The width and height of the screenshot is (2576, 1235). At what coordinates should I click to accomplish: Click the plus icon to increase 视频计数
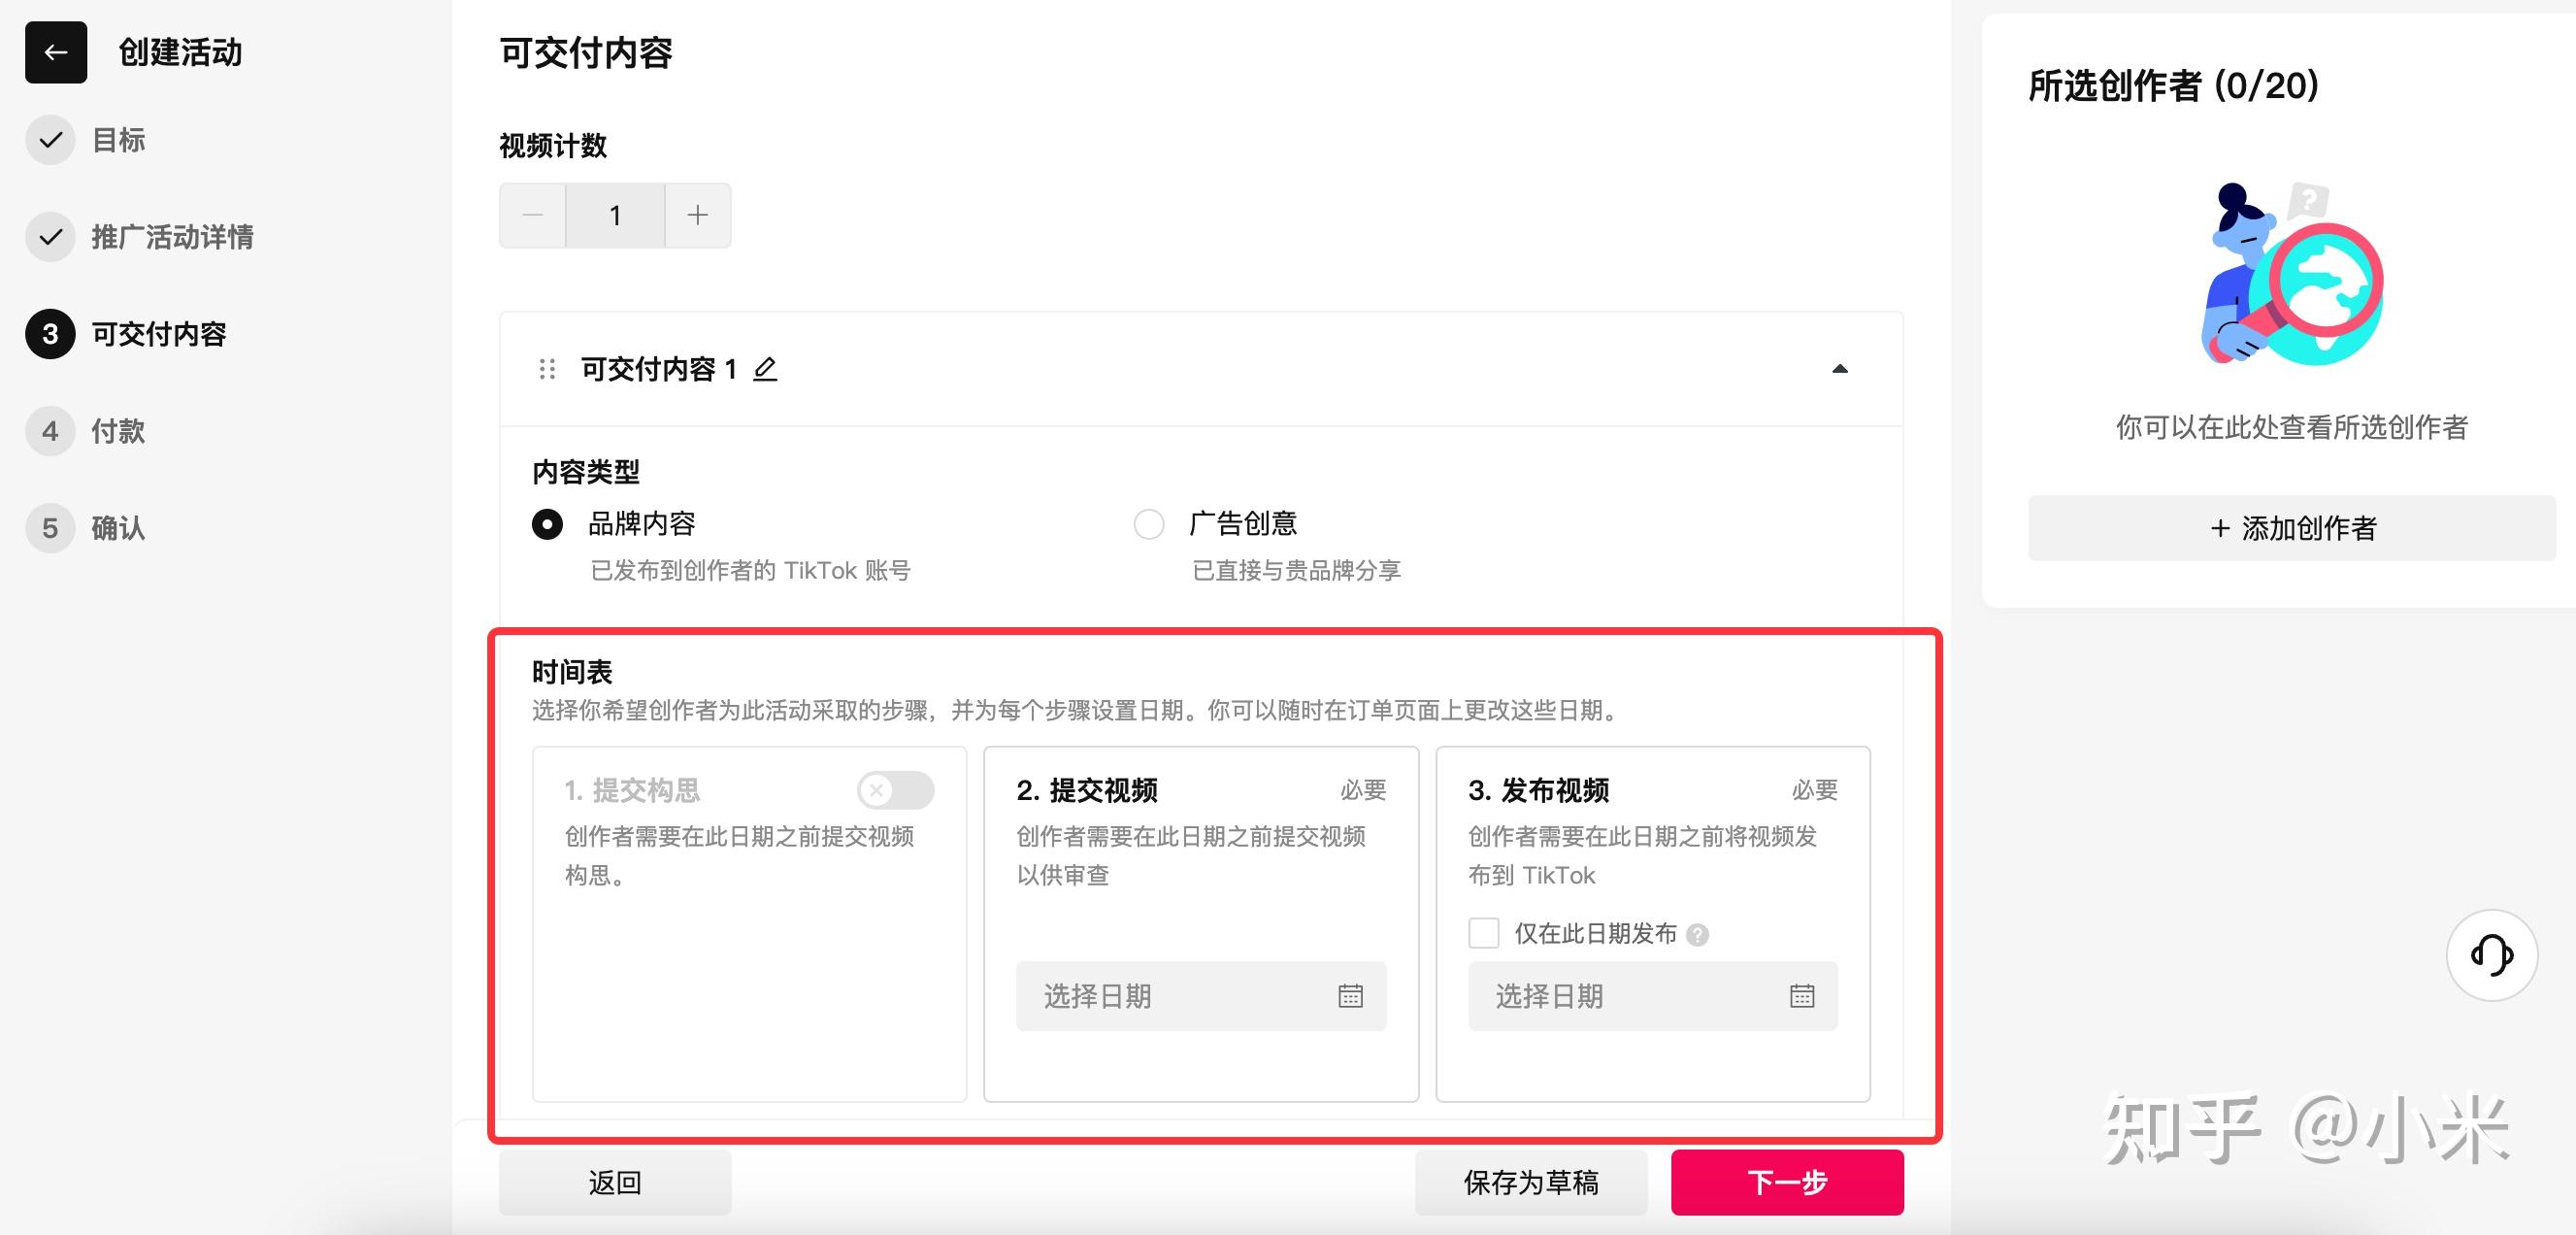click(697, 214)
